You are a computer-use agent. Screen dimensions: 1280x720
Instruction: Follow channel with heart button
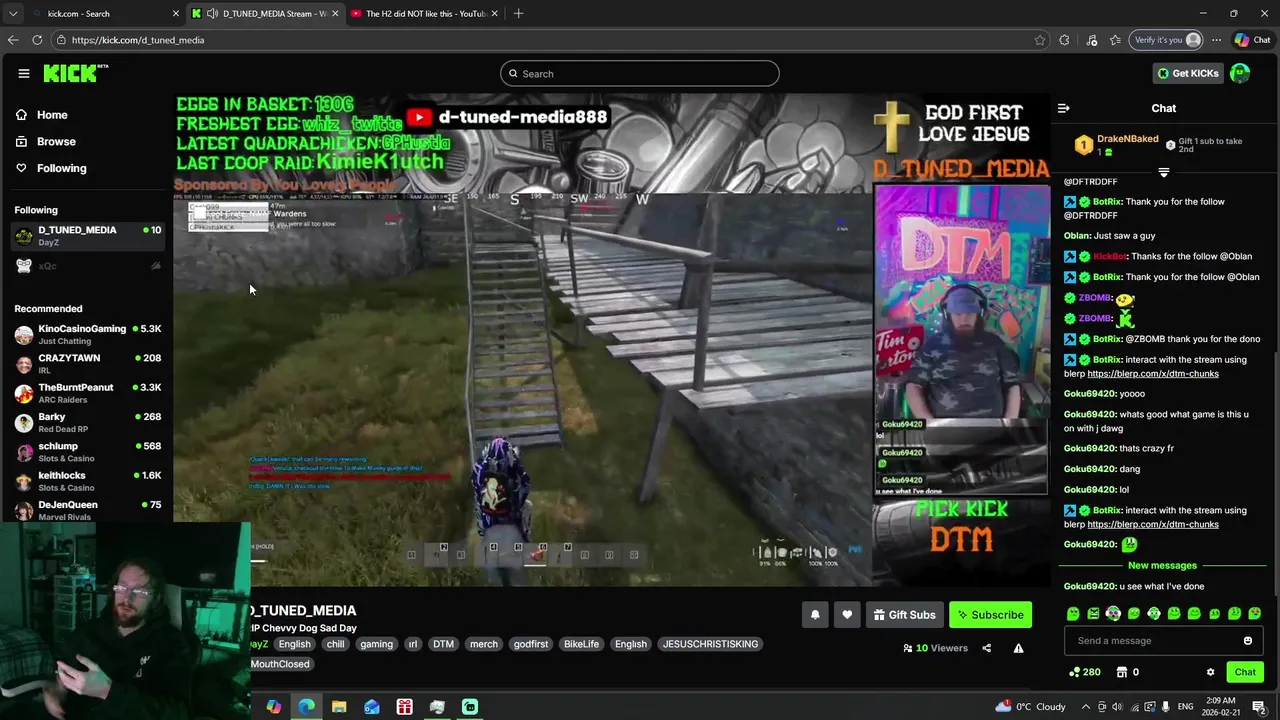(847, 615)
